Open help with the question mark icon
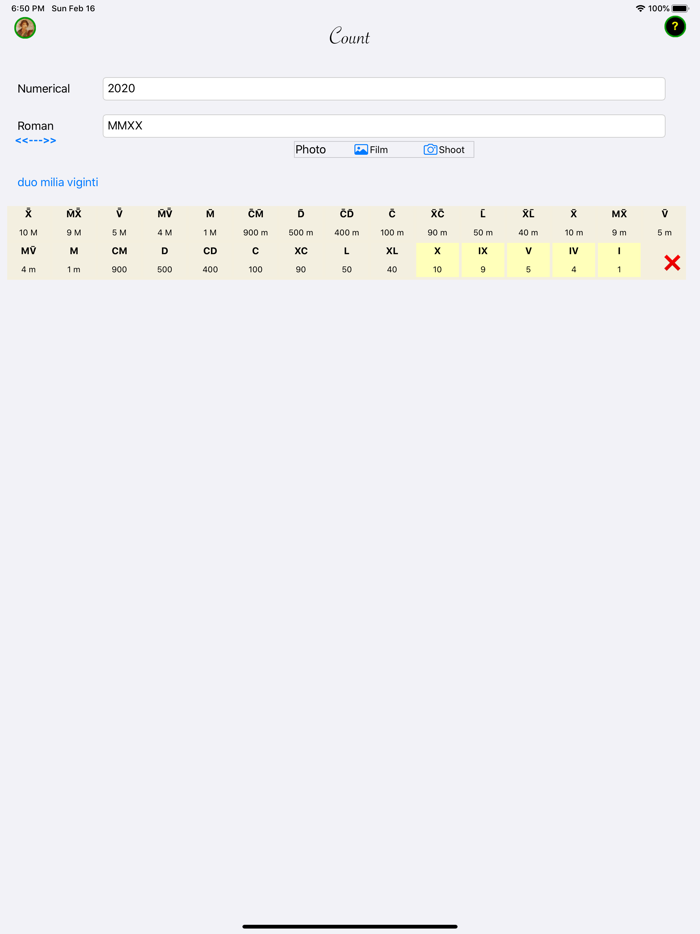 [x=674, y=27]
